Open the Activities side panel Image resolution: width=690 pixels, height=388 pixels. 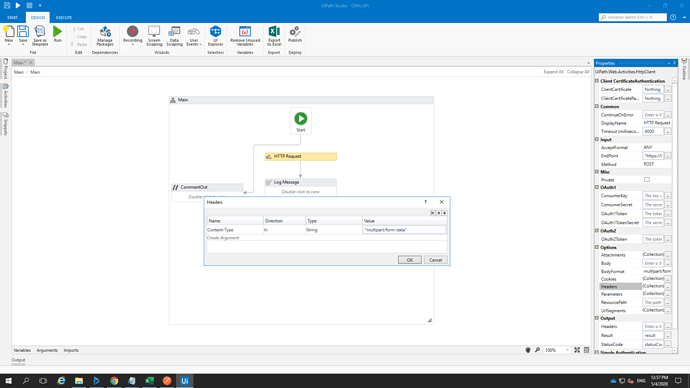[6, 95]
